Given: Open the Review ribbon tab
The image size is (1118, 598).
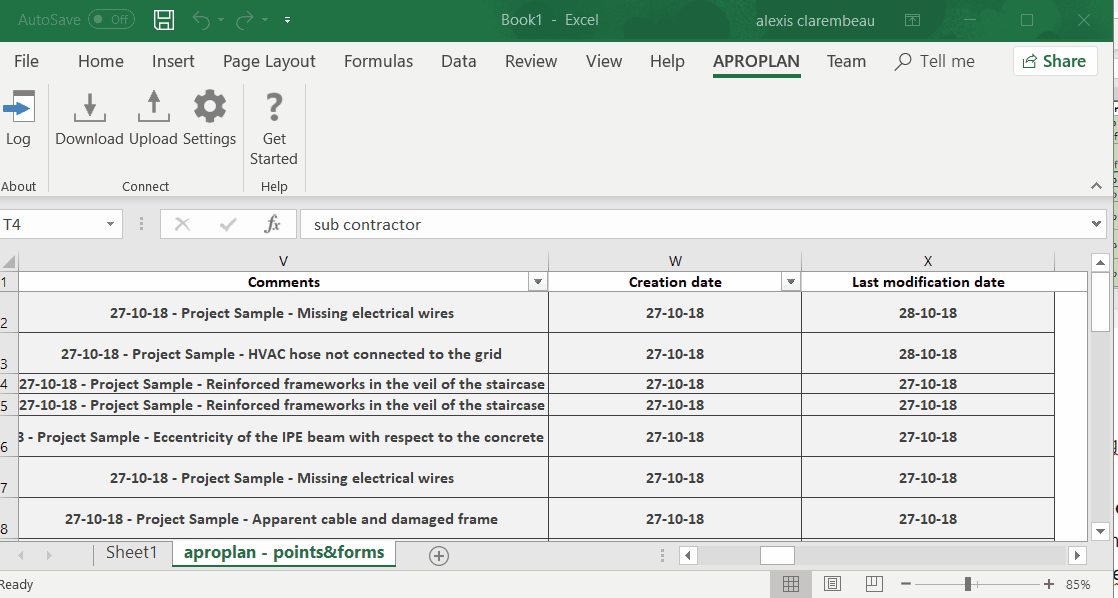Looking at the screenshot, I should click(x=531, y=61).
